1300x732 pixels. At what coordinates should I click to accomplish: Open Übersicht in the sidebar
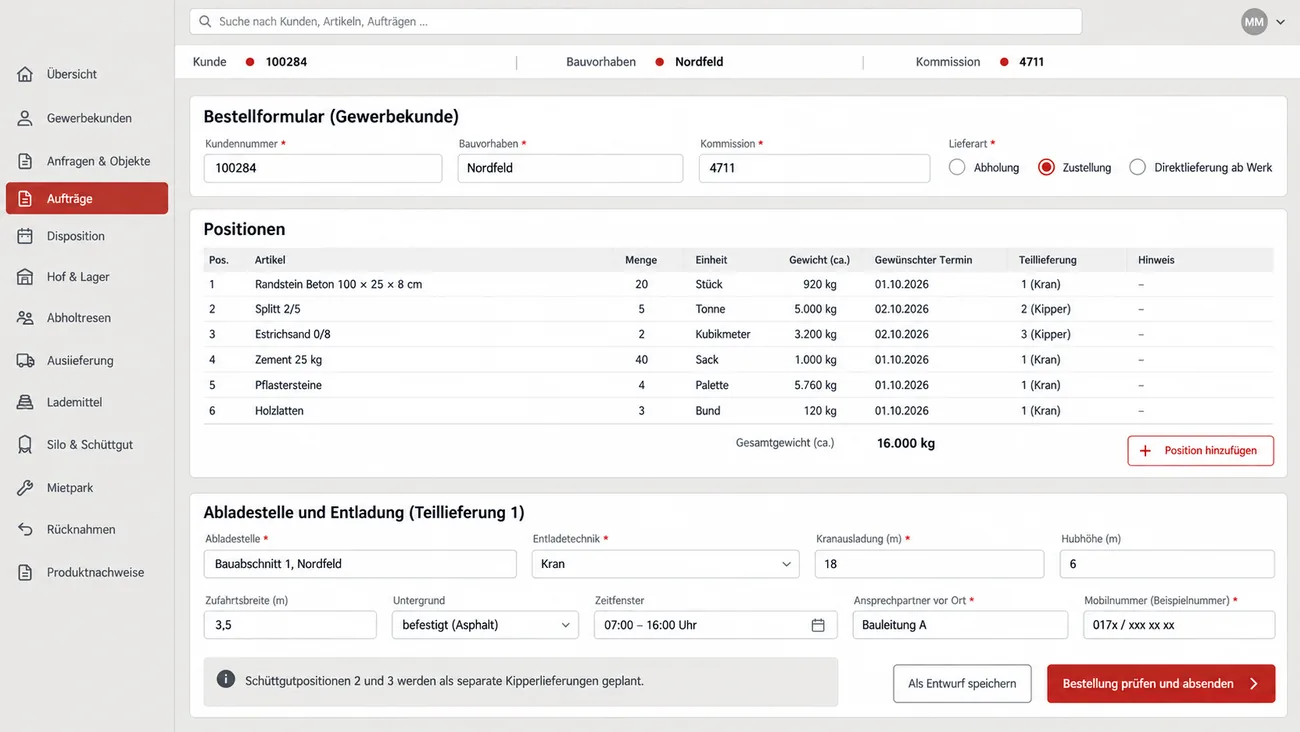86,74
